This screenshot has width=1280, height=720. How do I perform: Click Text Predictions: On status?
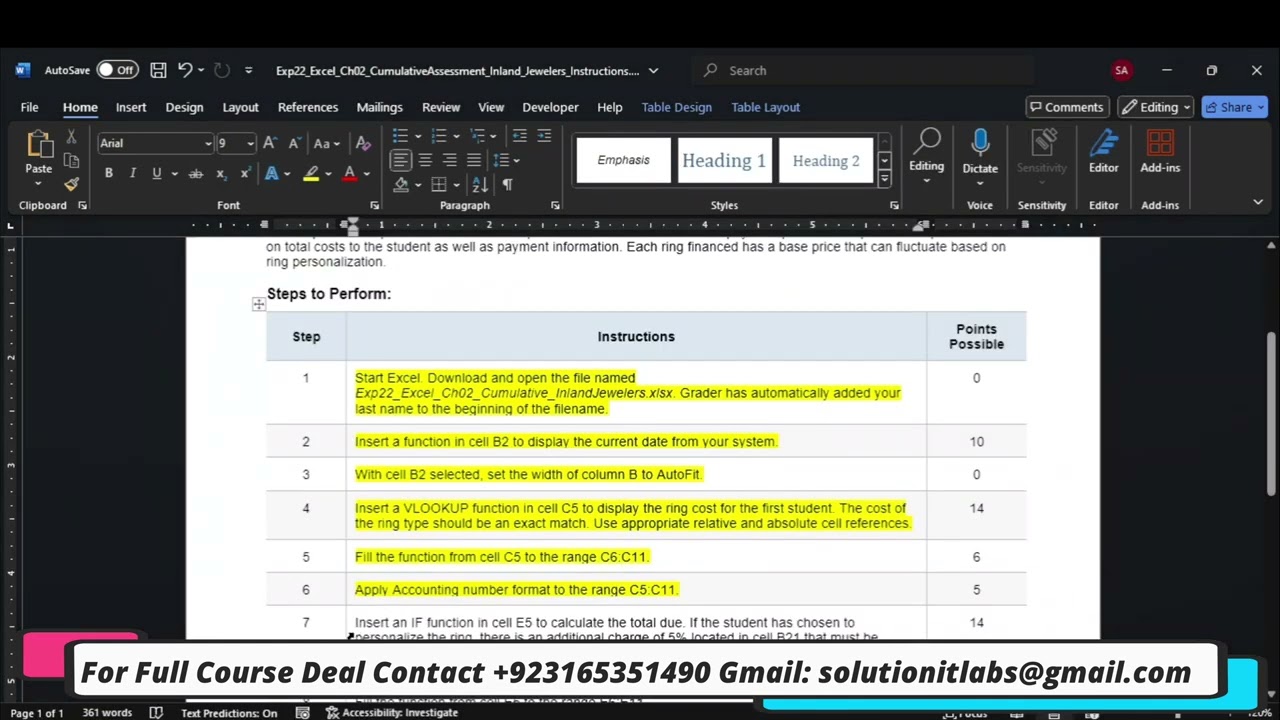point(229,713)
